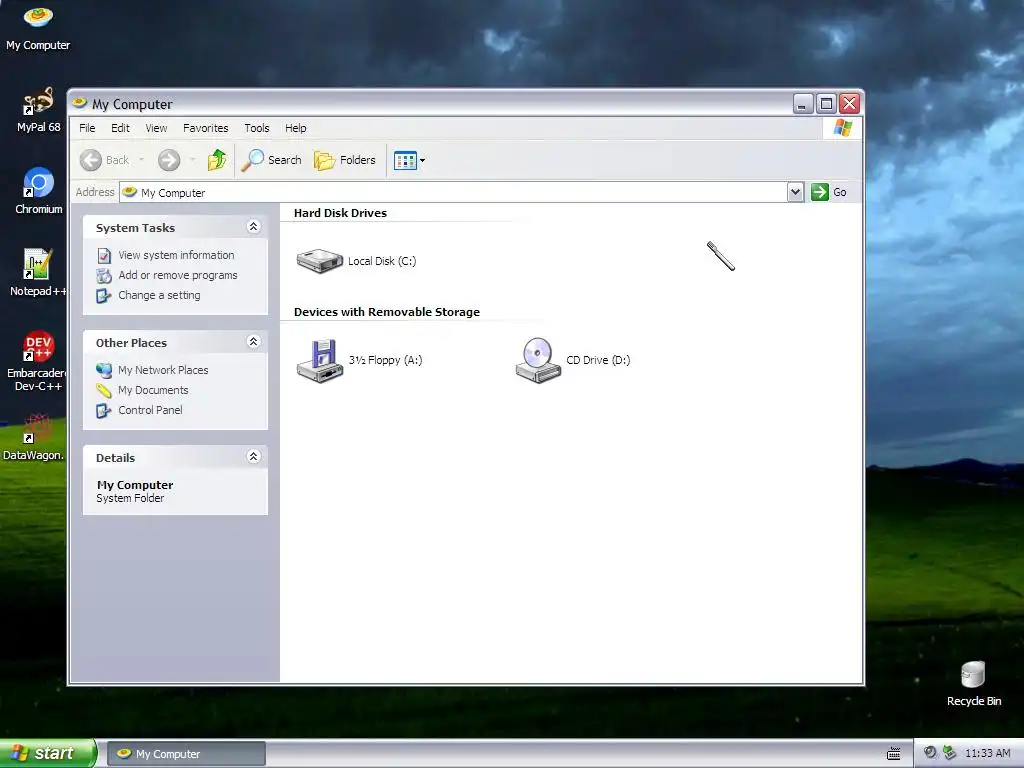Click the Change a setting icon
Screen dimensions: 1024x768
[104, 296]
